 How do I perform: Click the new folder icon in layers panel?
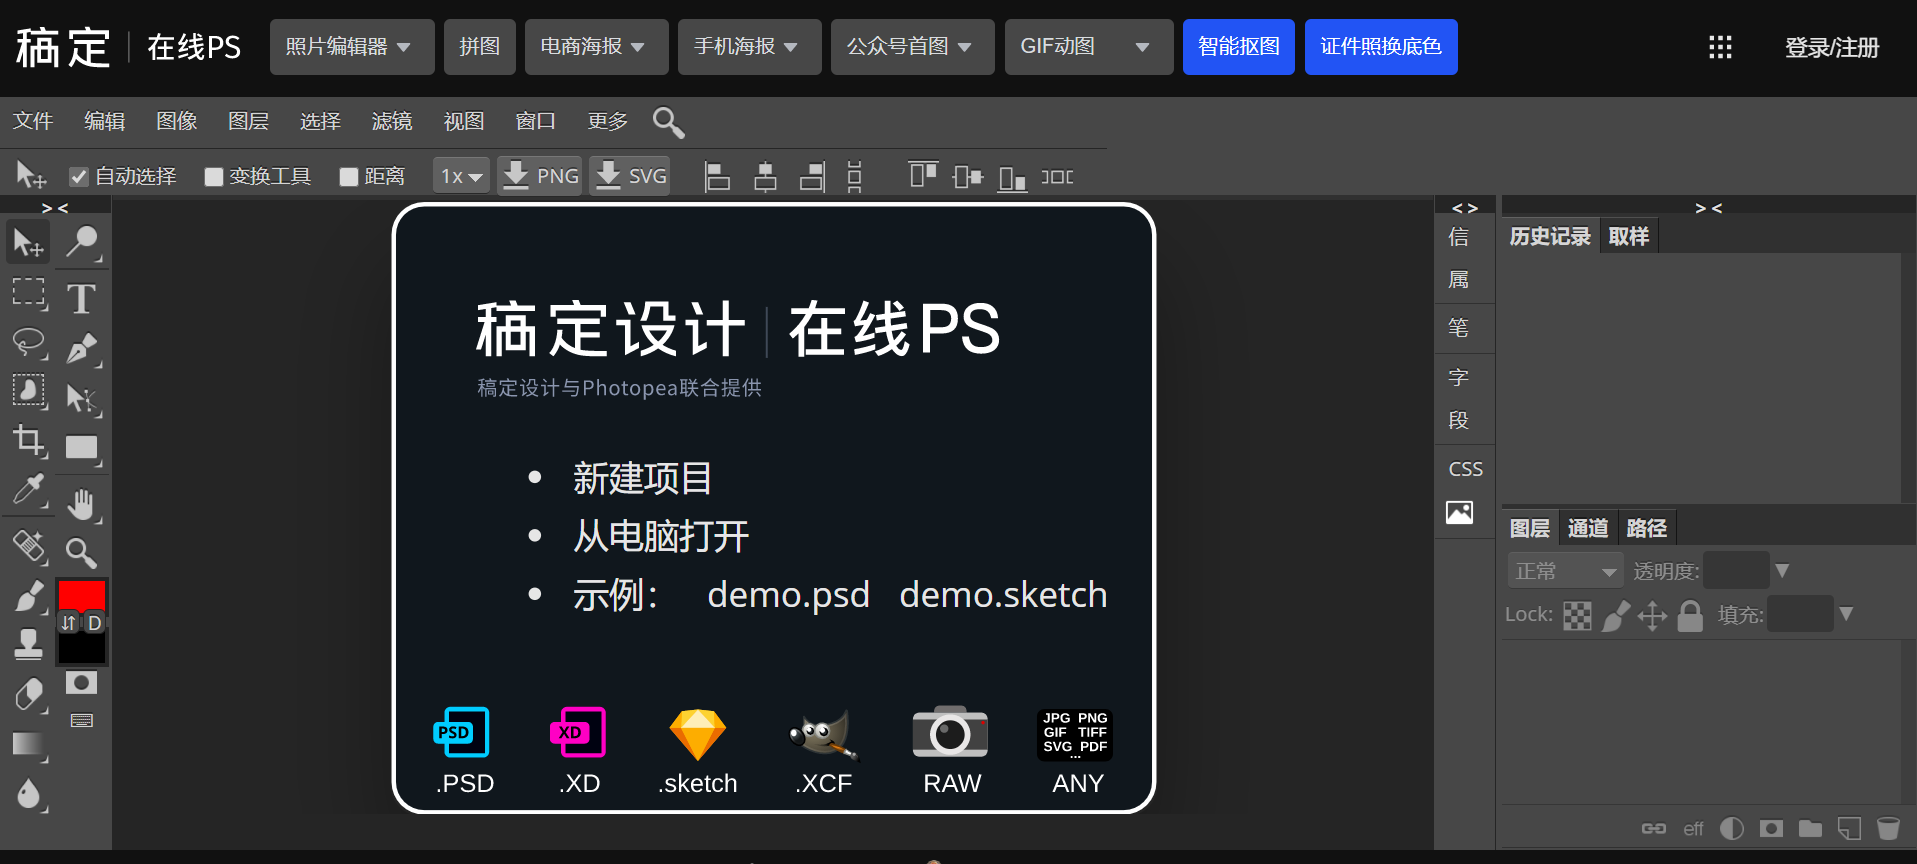pos(1810,828)
